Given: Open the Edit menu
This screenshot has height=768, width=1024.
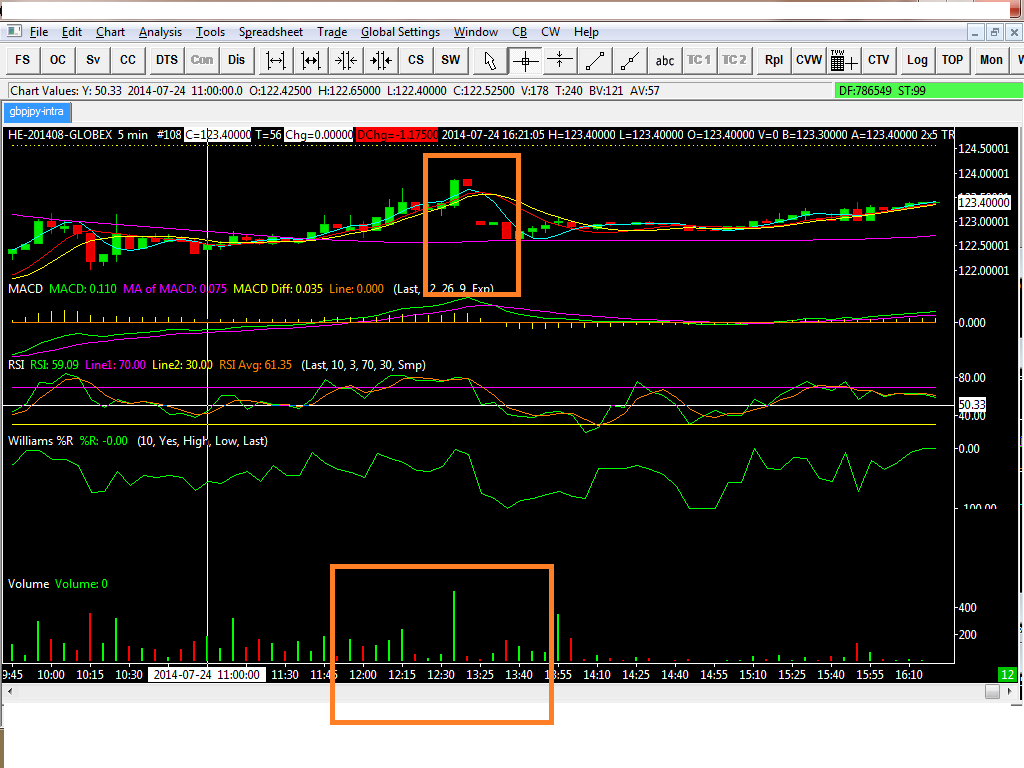Looking at the screenshot, I should pos(72,32).
